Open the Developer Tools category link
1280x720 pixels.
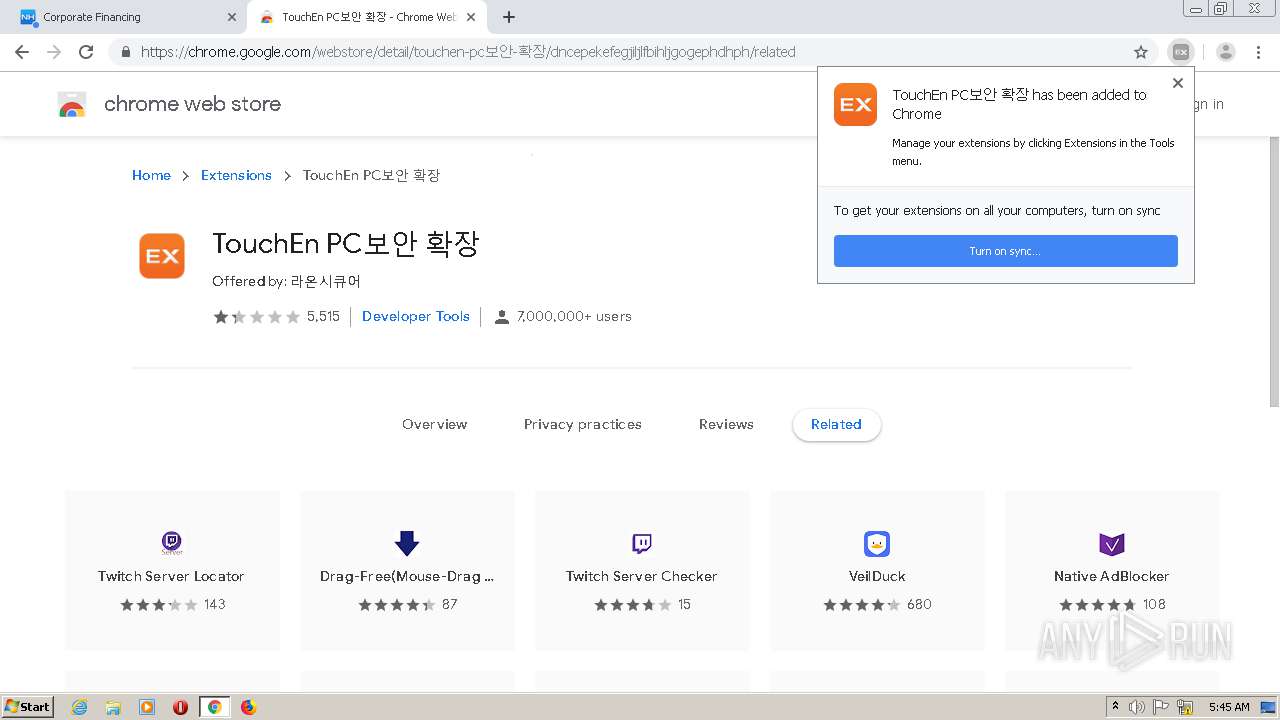coord(416,316)
